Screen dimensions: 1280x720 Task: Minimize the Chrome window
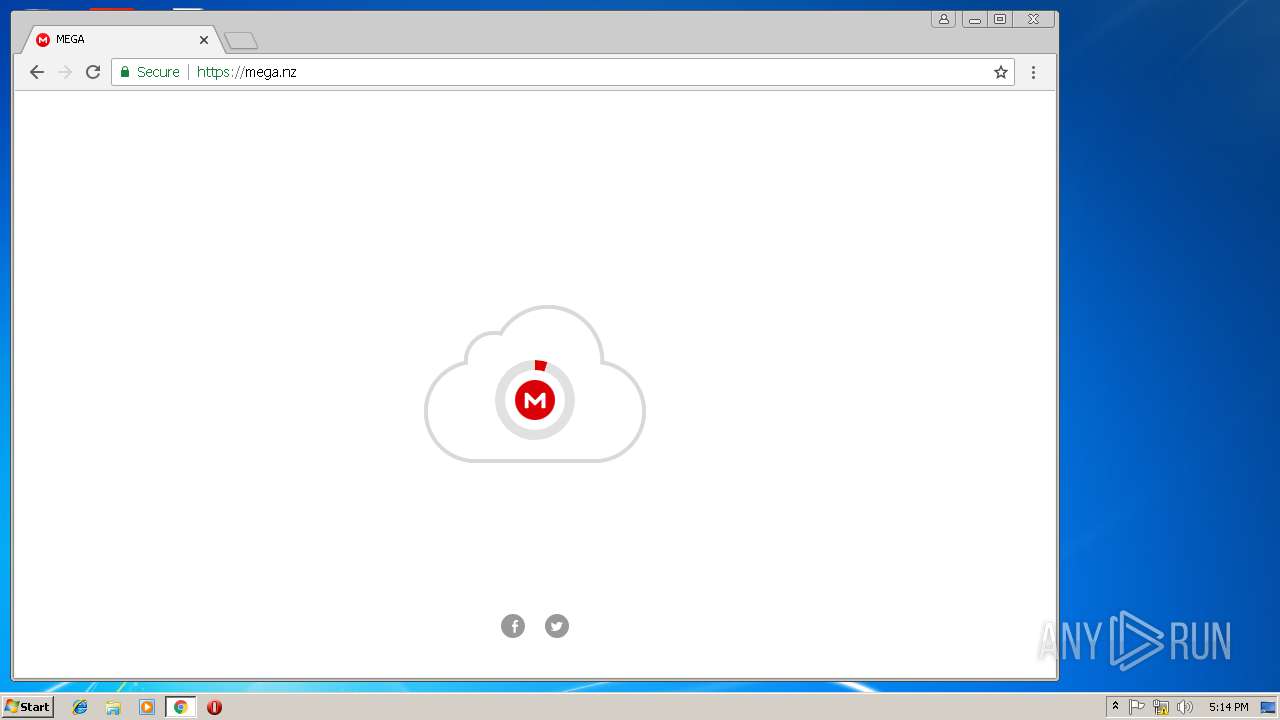coord(974,19)
